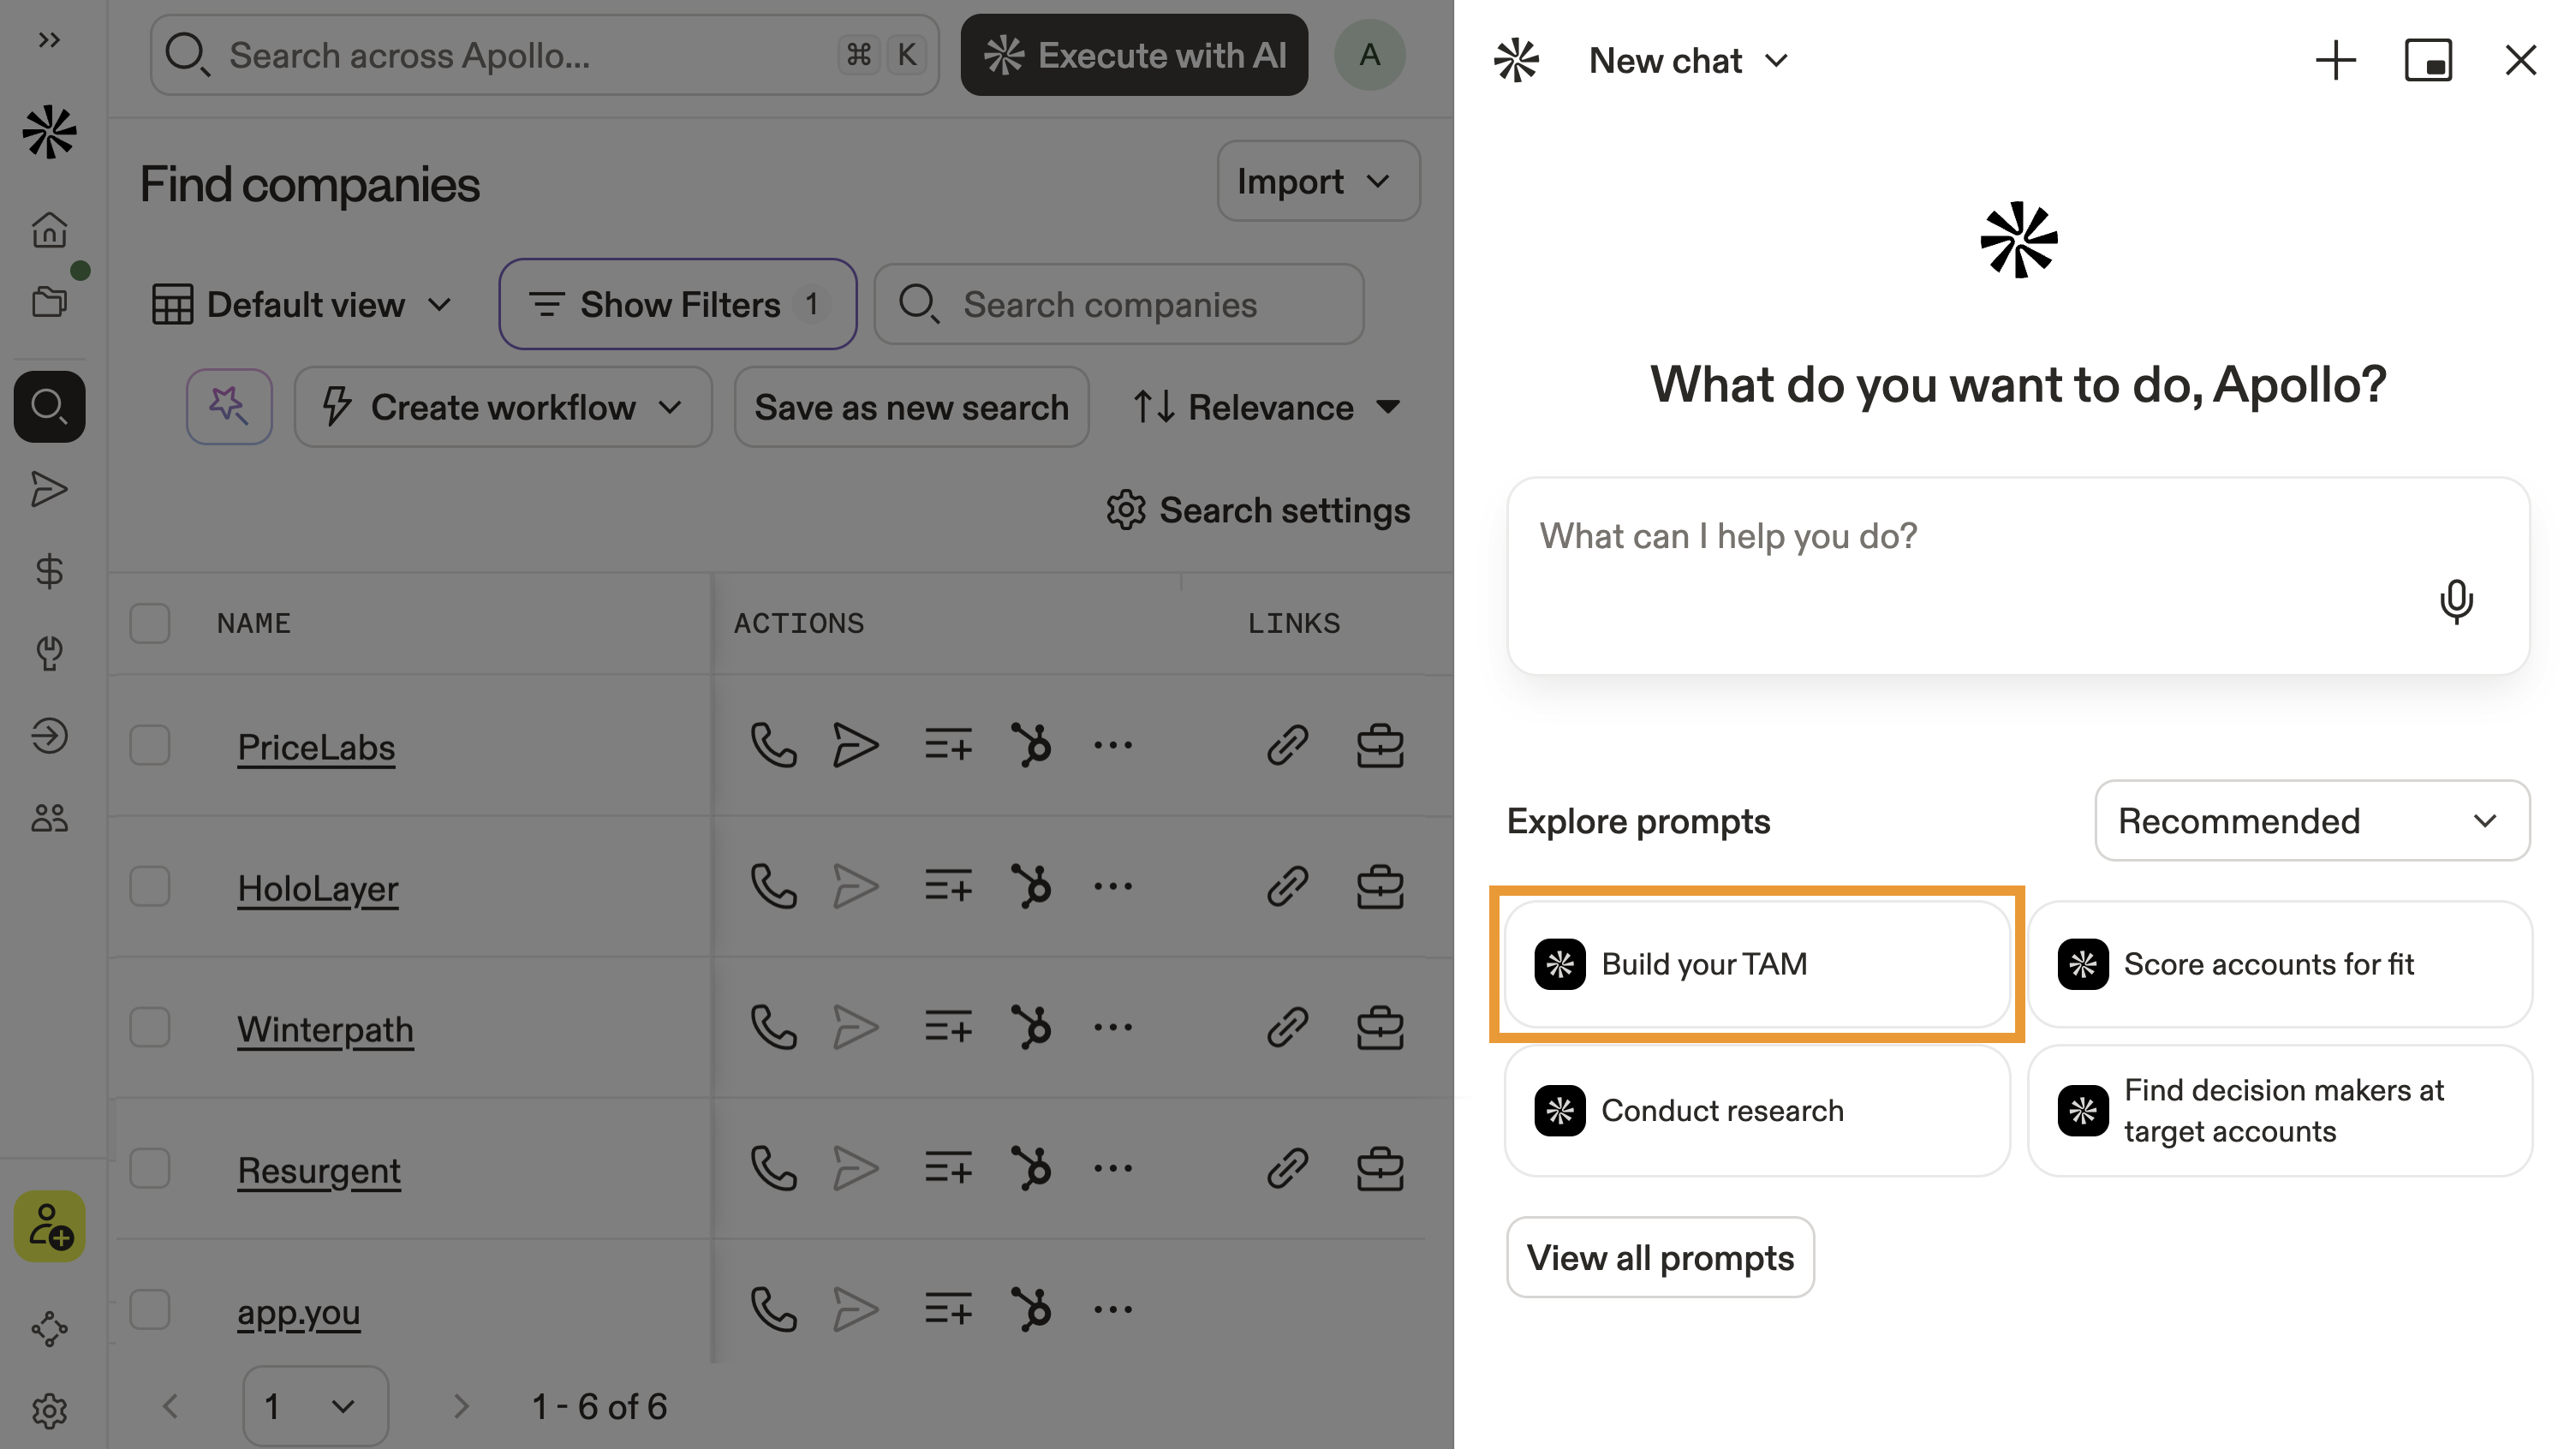Expand the Default view dropdown
Screen dimensions: 2576x1449
pyautogui.click(x=303, y=305)
